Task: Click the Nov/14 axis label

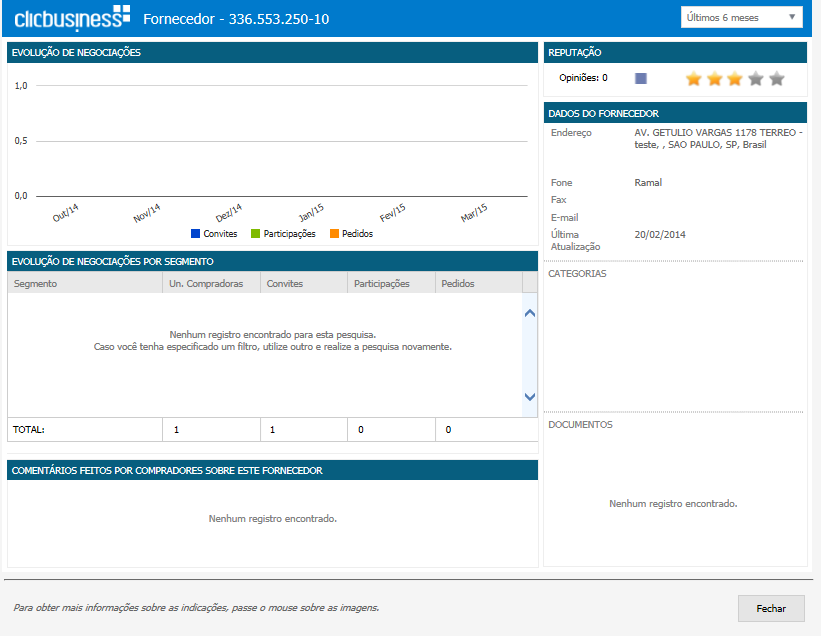Action: coord(147,213)
